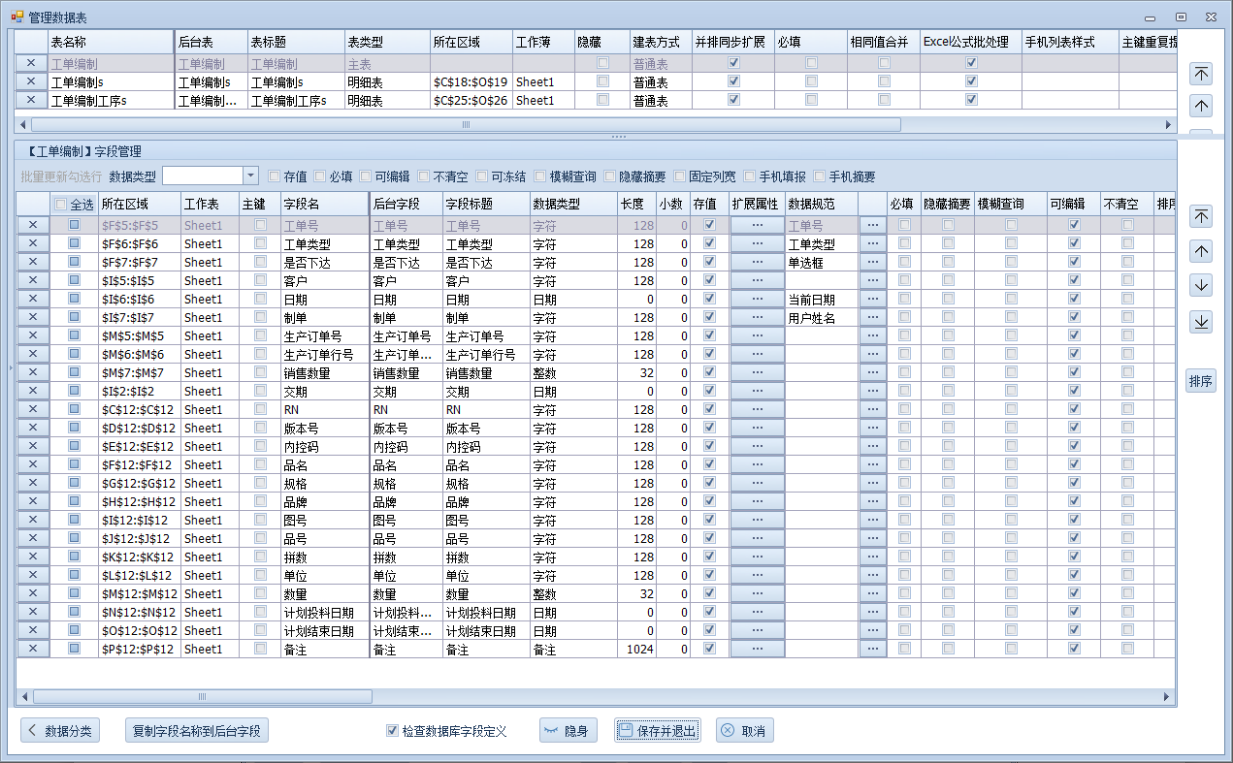Click the field grid horizontal scrollbar
This screenshot has width=1233, height=763.
202,696
